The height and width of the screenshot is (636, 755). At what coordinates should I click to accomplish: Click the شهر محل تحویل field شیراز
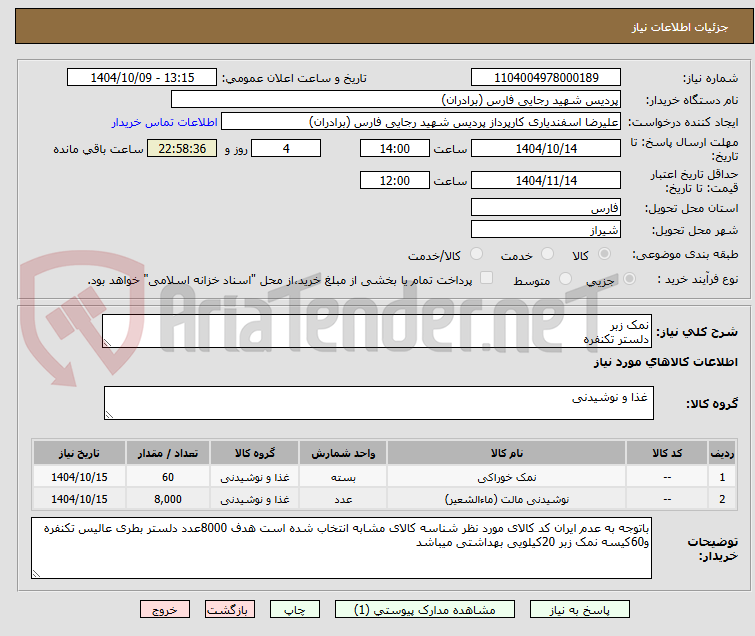[546, 230]
